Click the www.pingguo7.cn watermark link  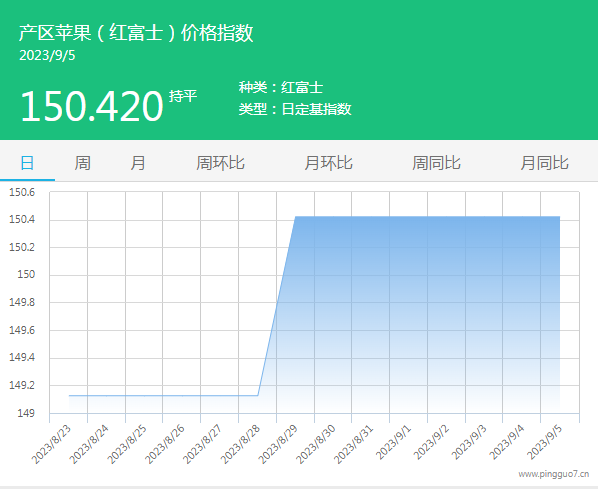[553, 474]
